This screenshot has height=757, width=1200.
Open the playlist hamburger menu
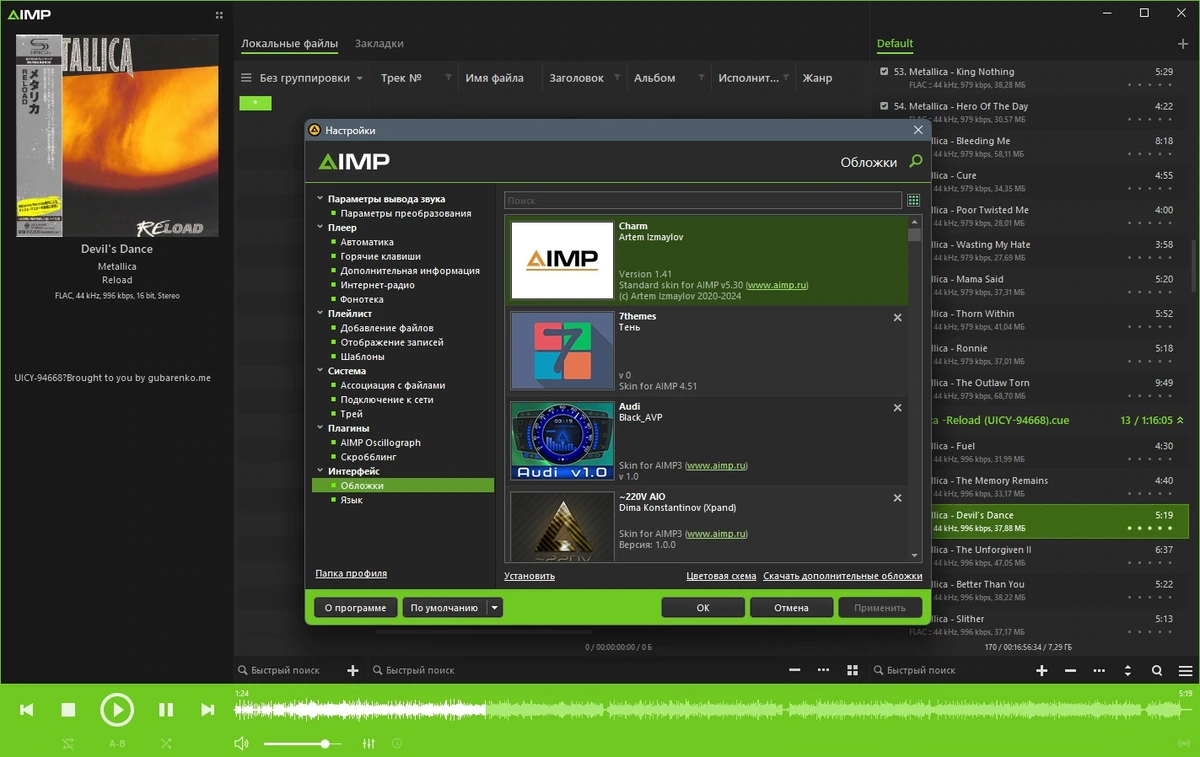(x=1186, y=670)
